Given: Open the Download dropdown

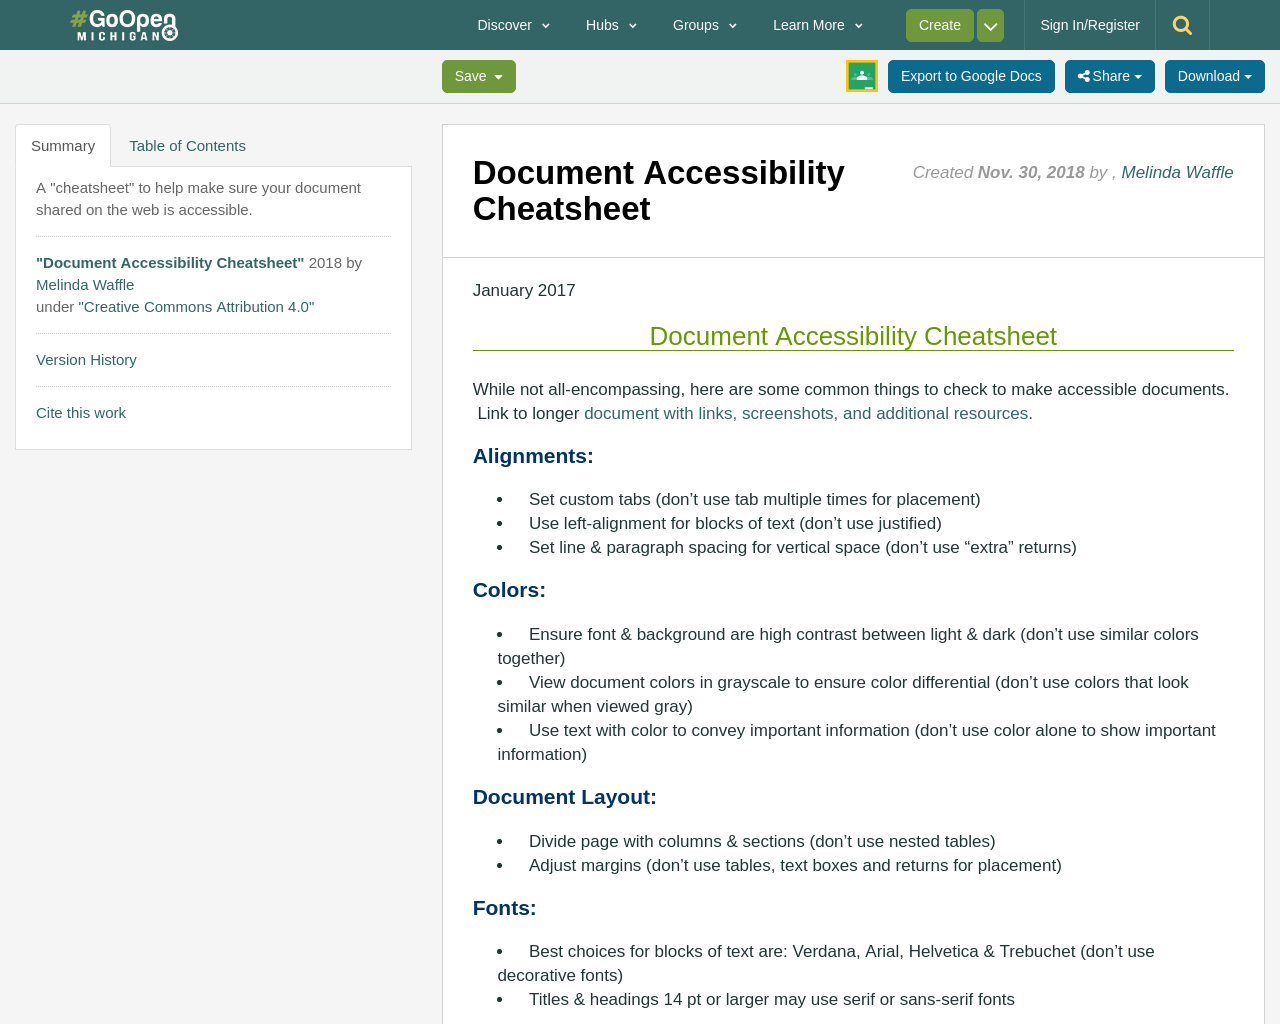Looking at the screenshot, I should click(x=1215, y=74).
